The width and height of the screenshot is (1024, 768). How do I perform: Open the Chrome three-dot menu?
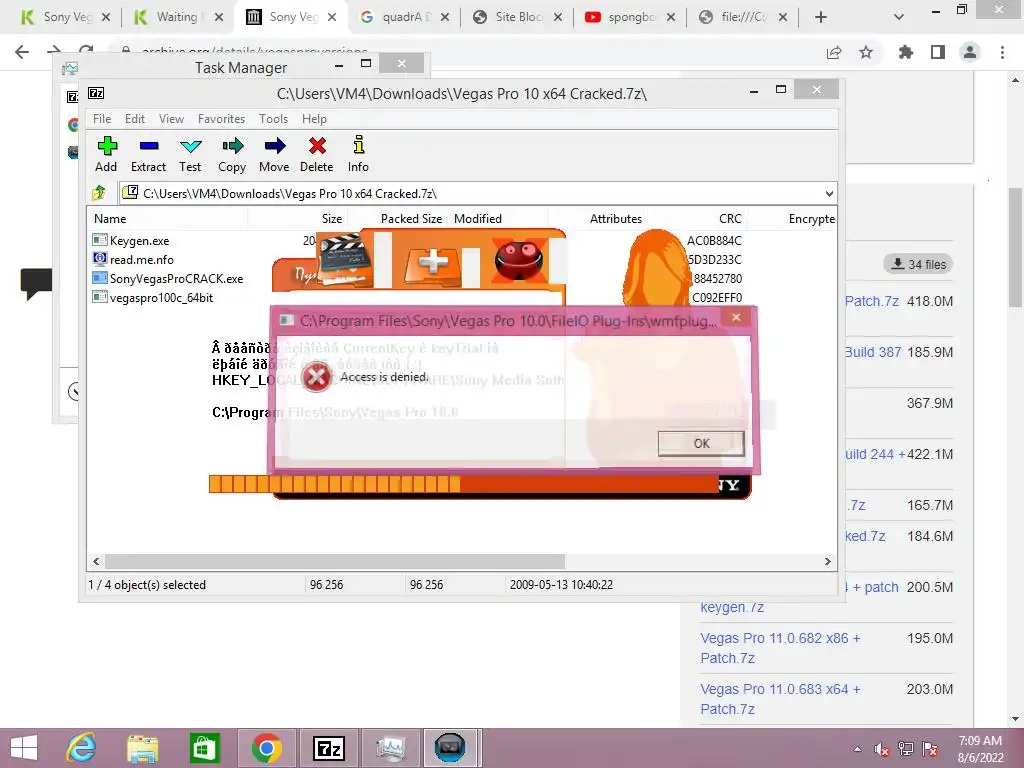coord(1002,52)
